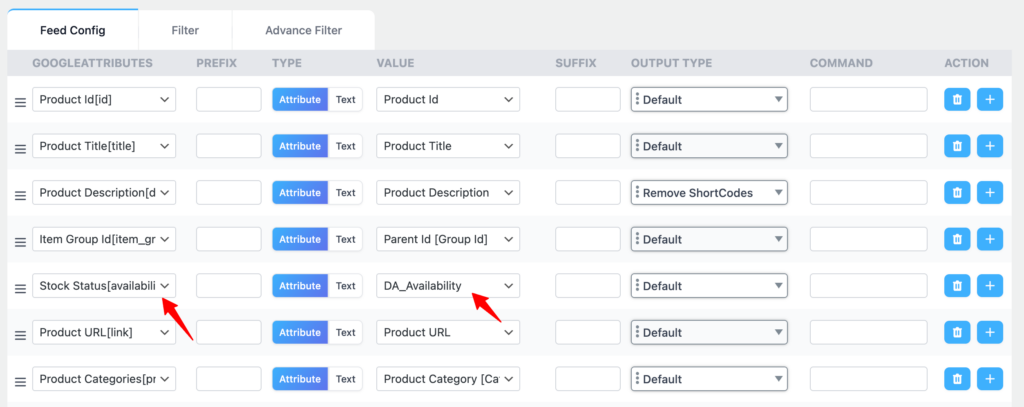
Task: Click the plus icon in Product Title row
Action: click(990, 146)
